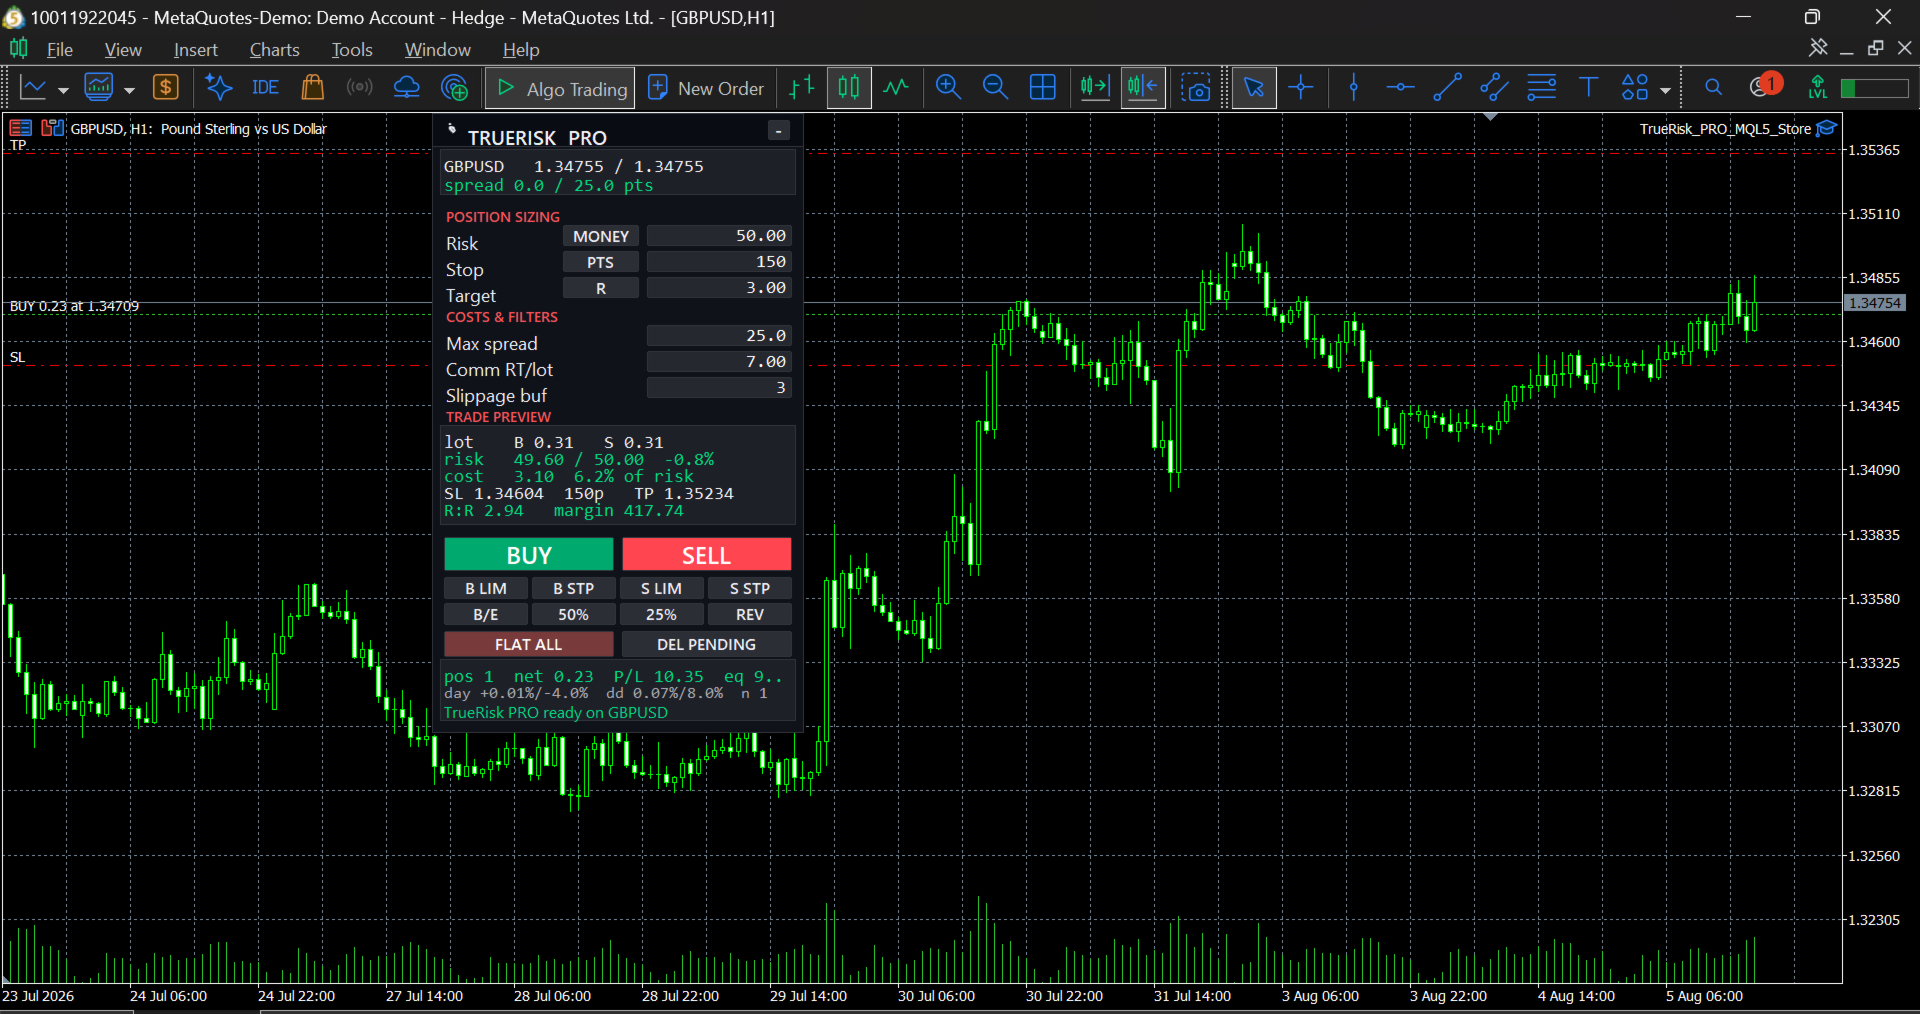Select the horizontal line drawing tool
Screen dimensions: 1920x1014
pos(1400,88)
